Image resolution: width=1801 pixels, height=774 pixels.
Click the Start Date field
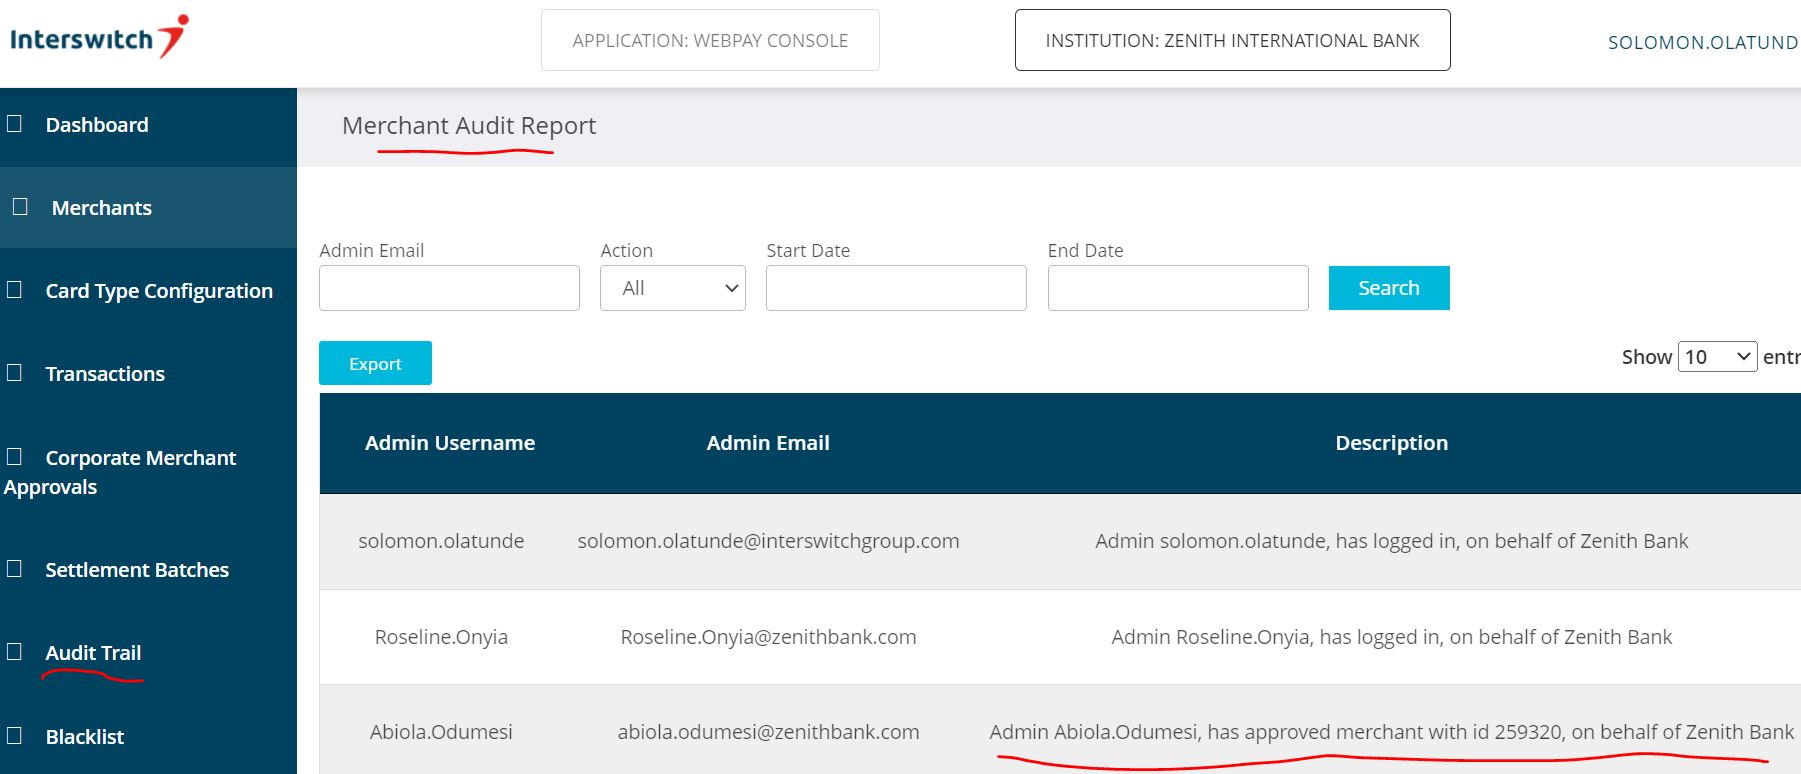pyautogui.click(x=896, y=288)
